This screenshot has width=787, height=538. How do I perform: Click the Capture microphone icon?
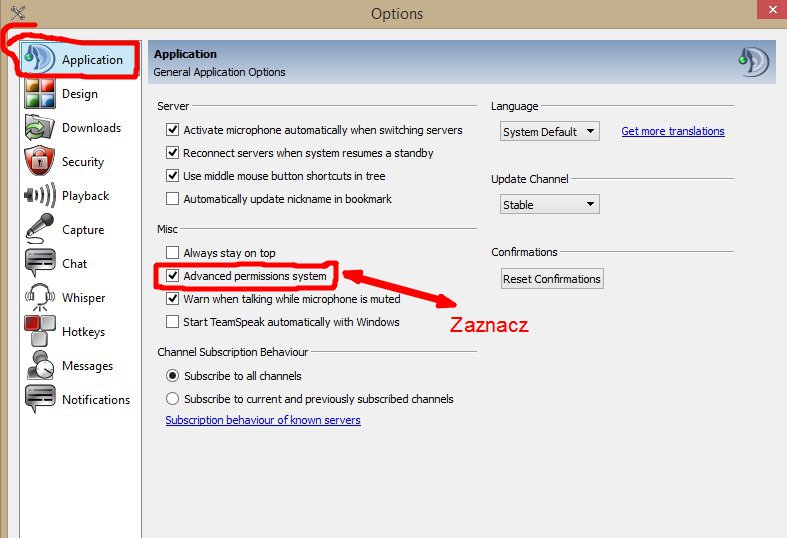coord(40,229)
